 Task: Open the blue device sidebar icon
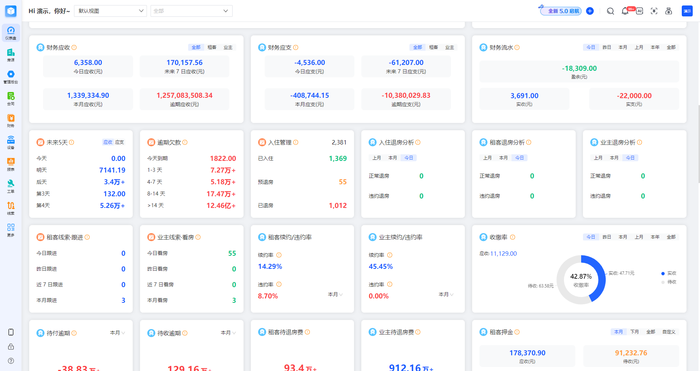(x=11, y=140)
